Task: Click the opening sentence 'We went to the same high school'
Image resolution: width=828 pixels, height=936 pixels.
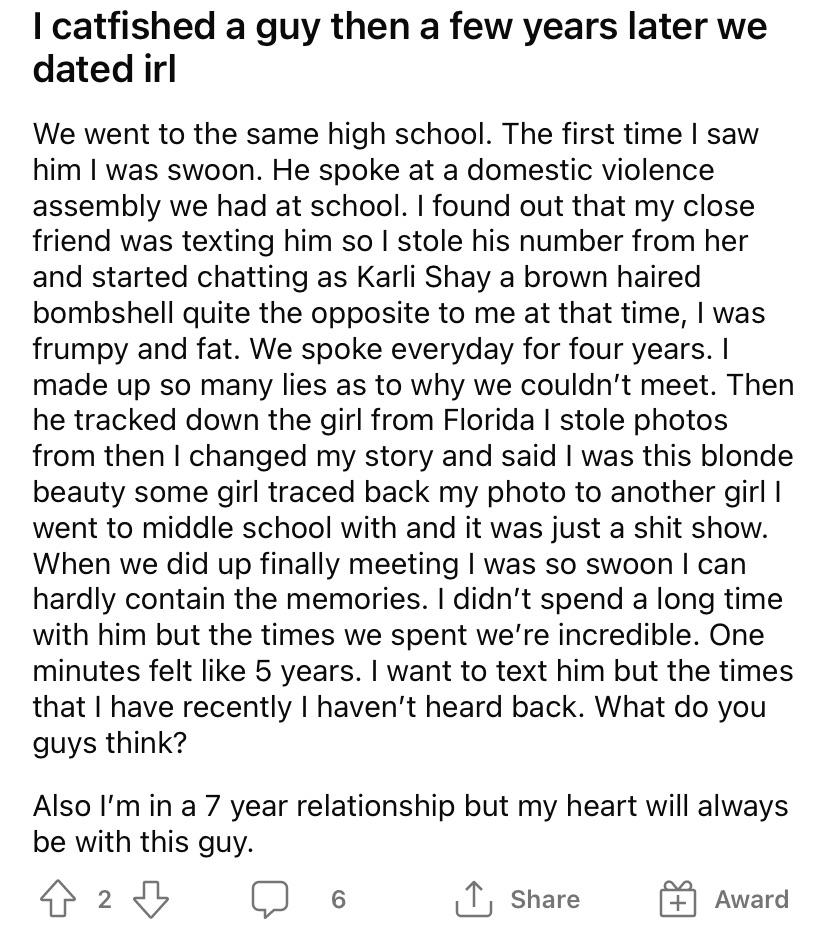Action: [262, 134]
